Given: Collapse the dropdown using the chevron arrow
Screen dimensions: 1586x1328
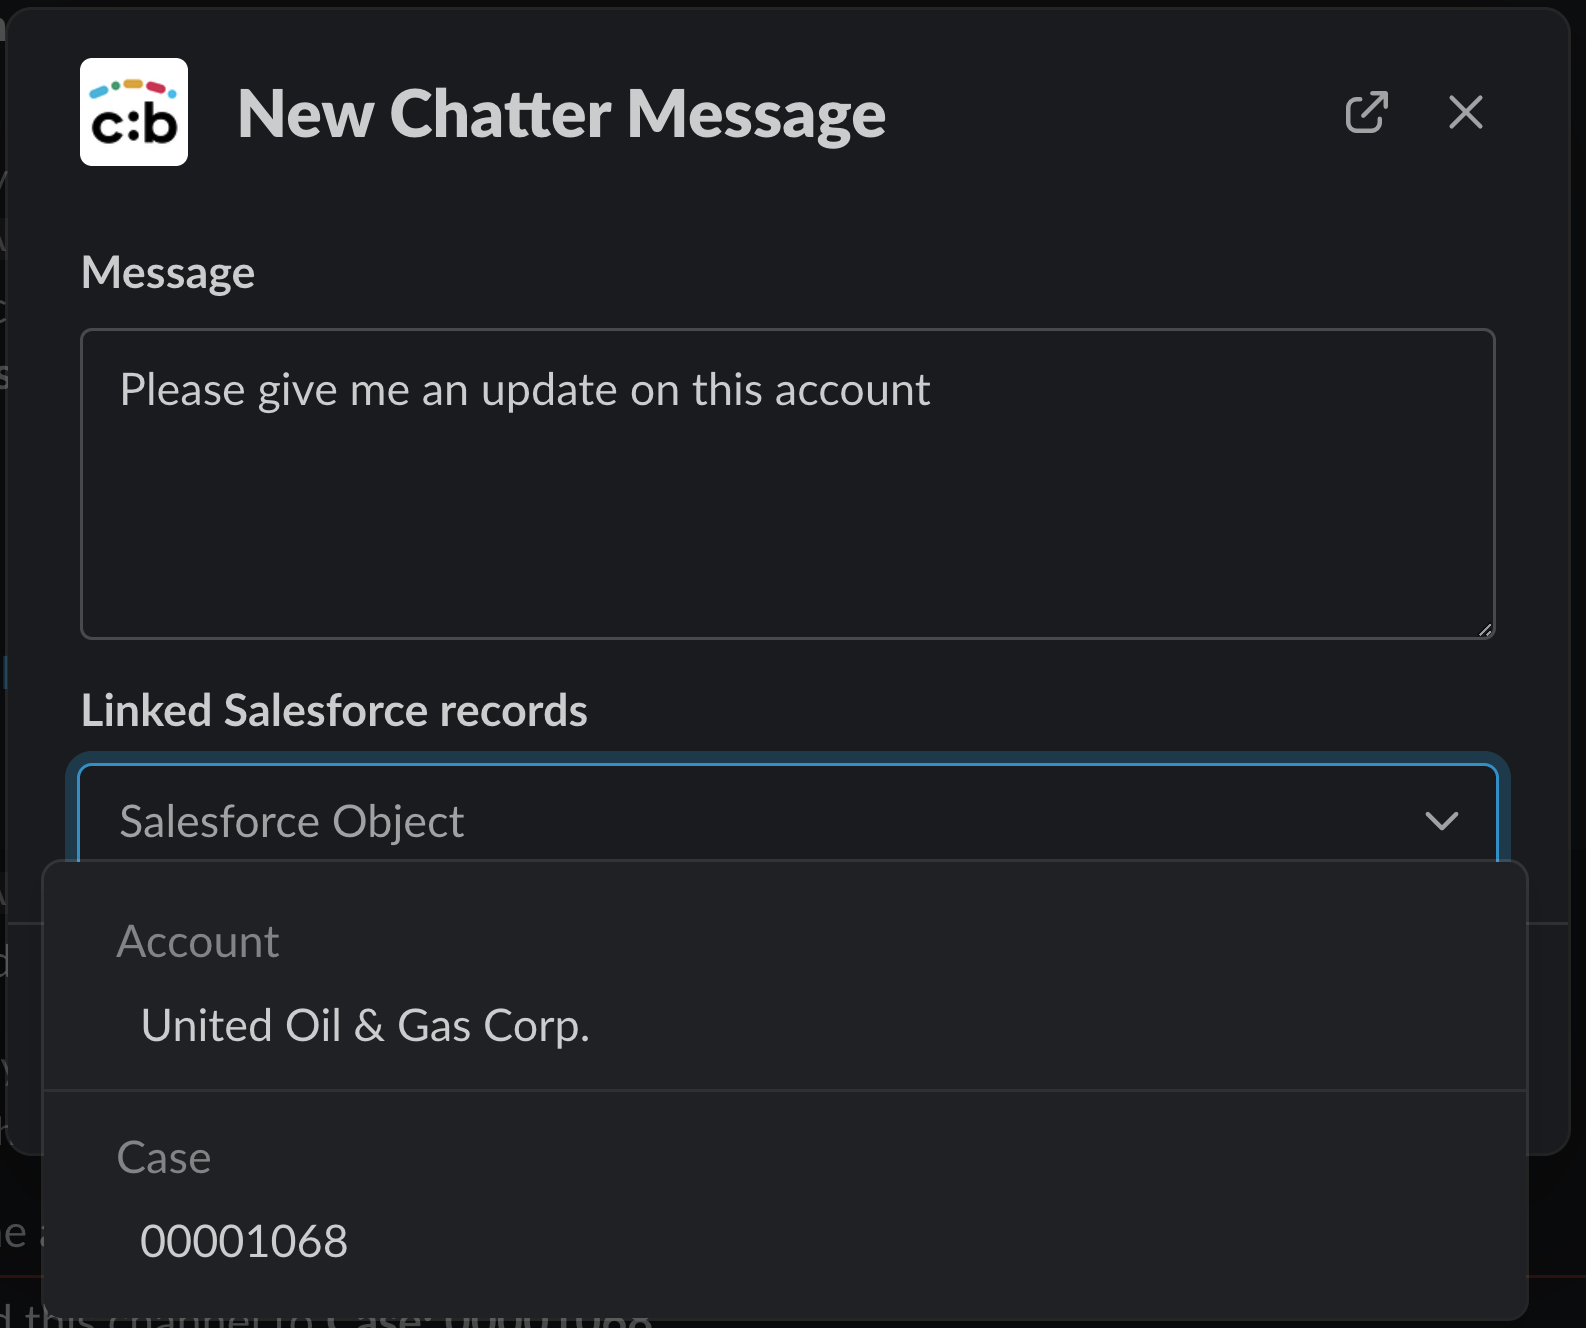Looking at the screenshot, I should click(x=1441, y=821).
